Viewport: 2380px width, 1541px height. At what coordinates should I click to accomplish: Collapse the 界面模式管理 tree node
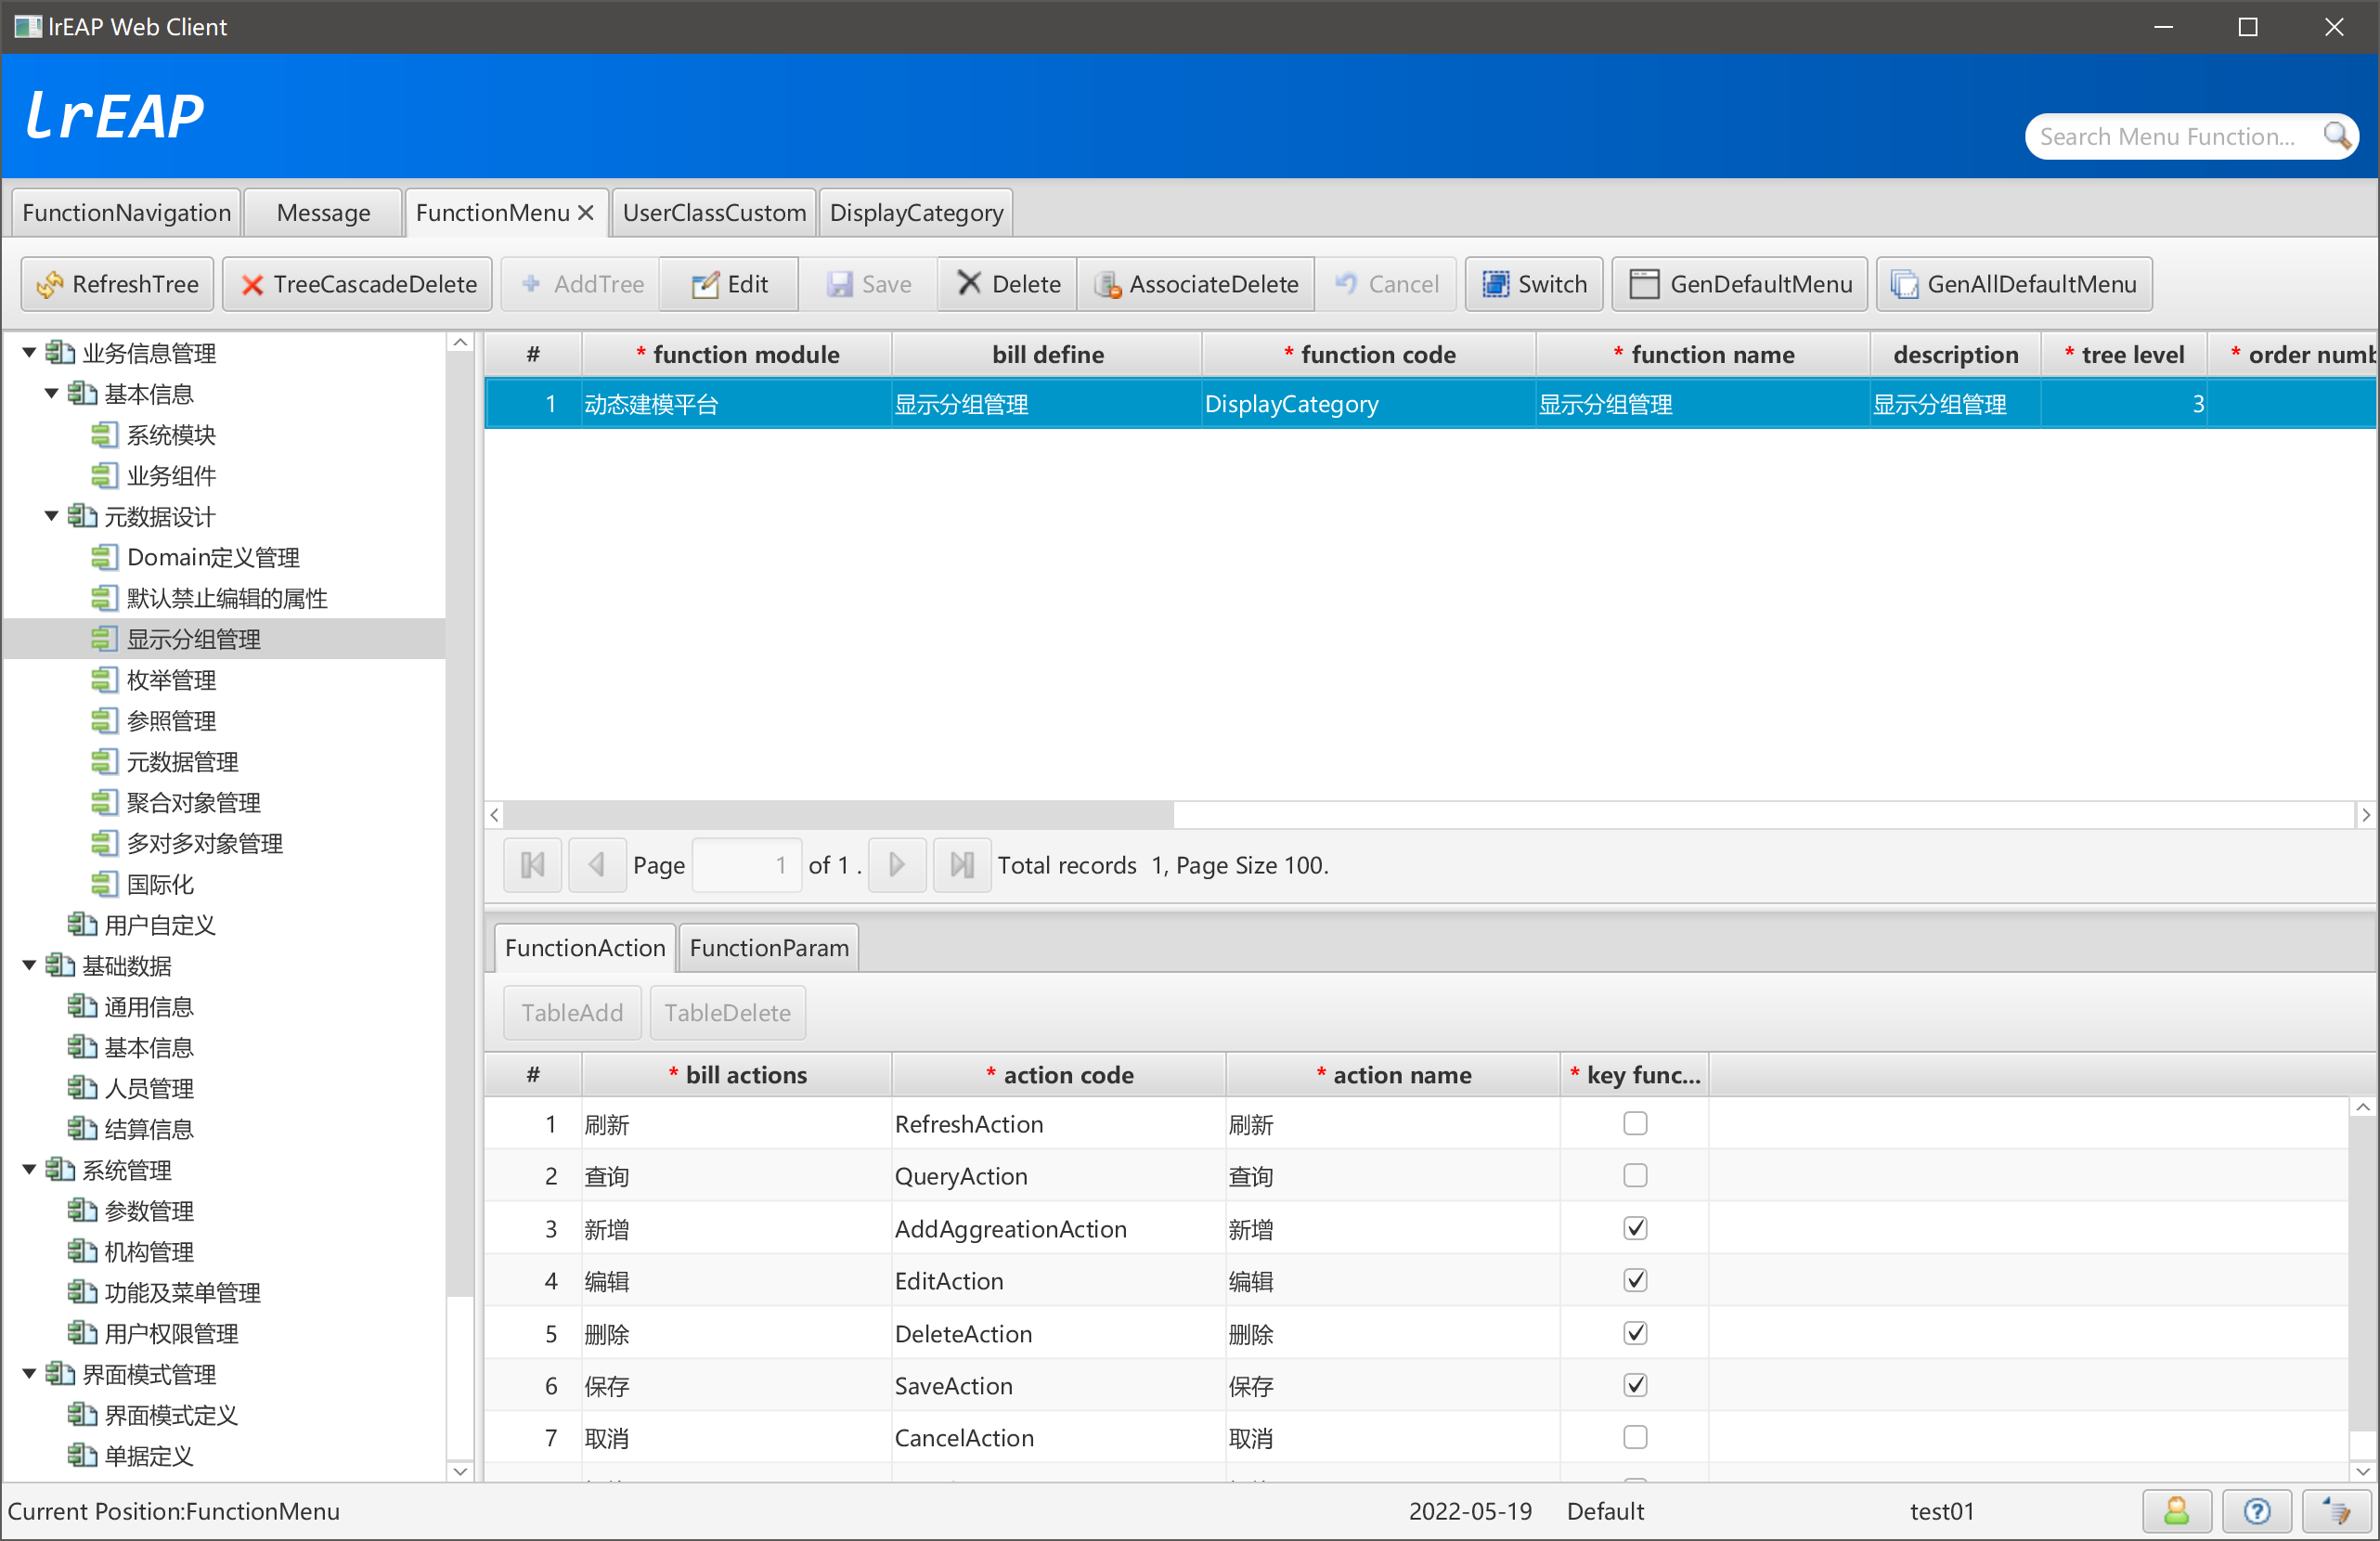click(29, 1374)
